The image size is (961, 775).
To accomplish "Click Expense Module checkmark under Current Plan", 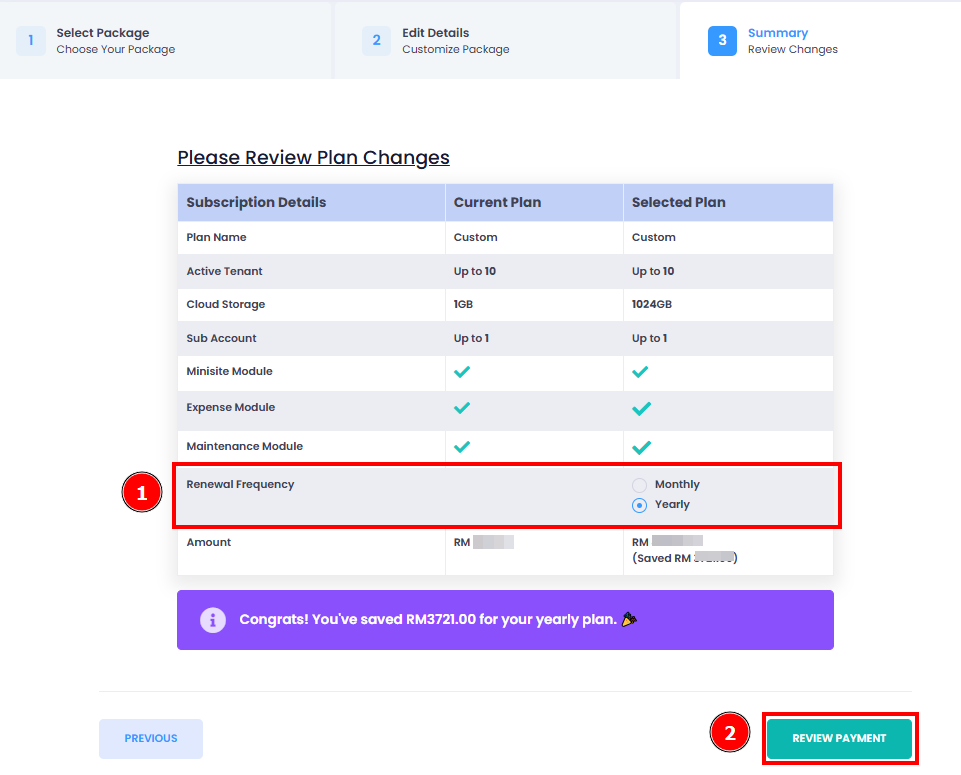I will (462, 408).
